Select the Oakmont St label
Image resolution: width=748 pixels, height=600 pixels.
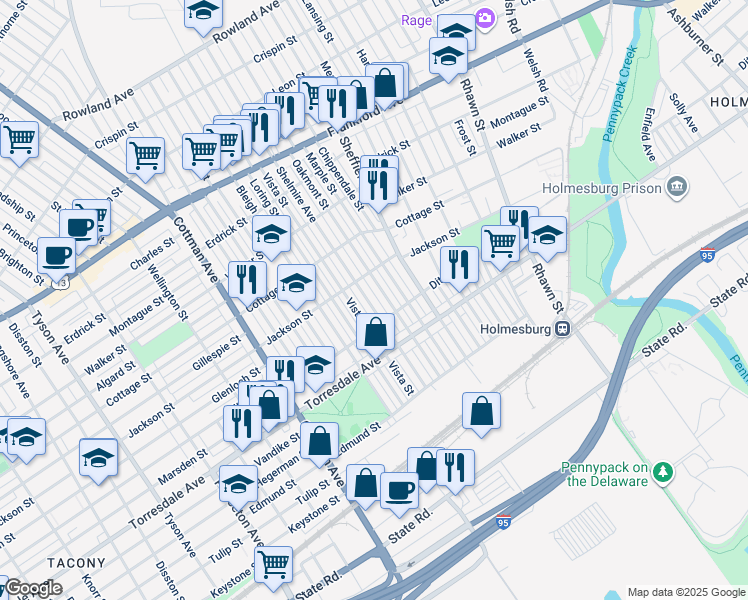coord(311,185)
